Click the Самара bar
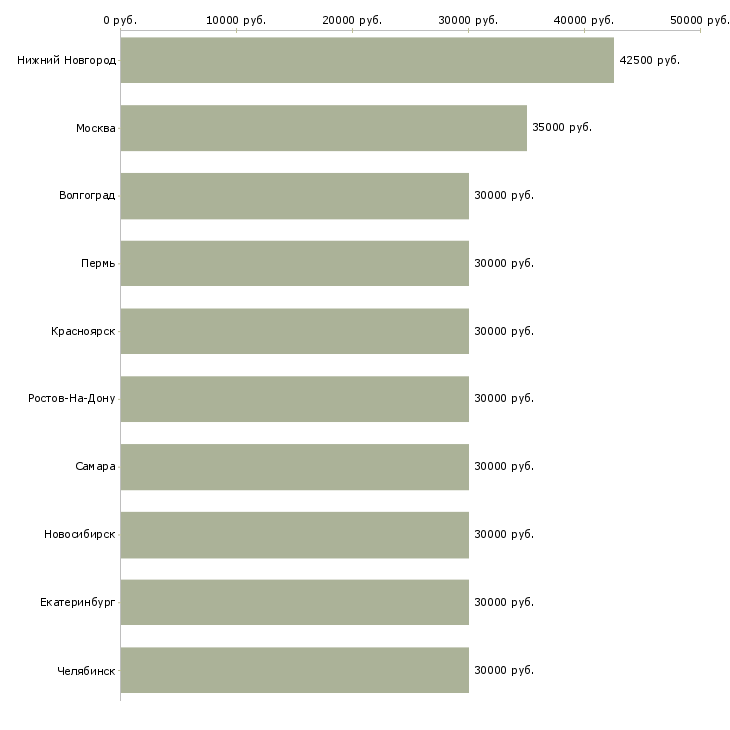This screenshot has width=730, height=730. click(x=295, y=467)
